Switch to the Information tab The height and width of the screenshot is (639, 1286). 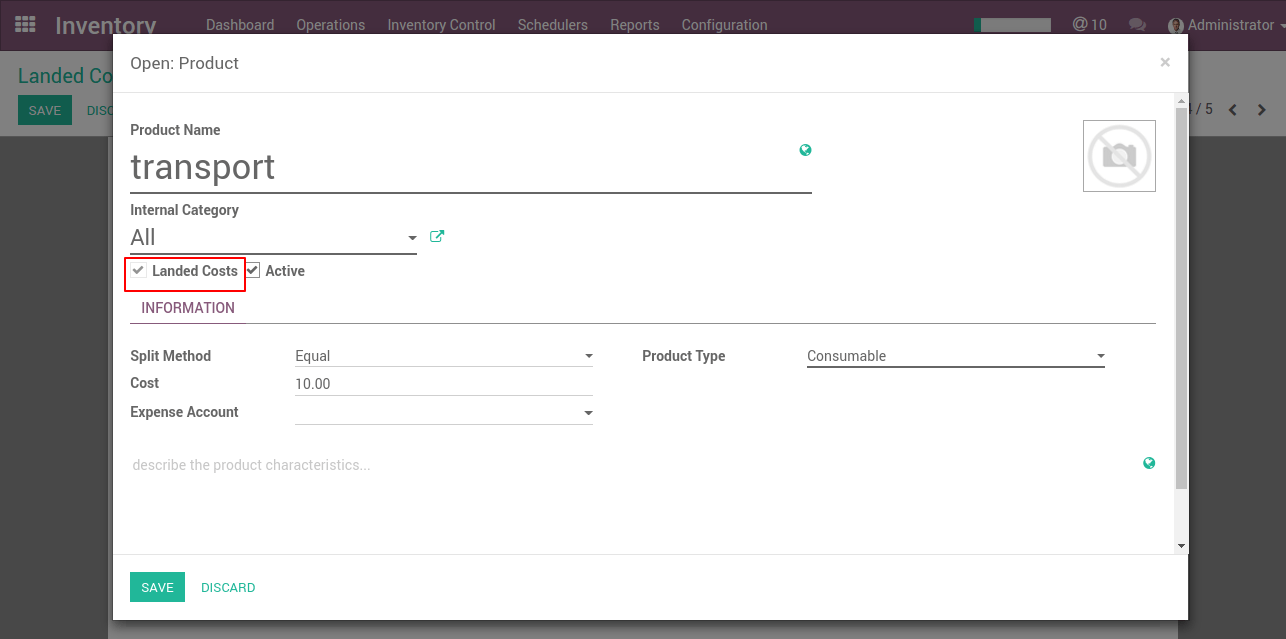[x=188, y=308]
